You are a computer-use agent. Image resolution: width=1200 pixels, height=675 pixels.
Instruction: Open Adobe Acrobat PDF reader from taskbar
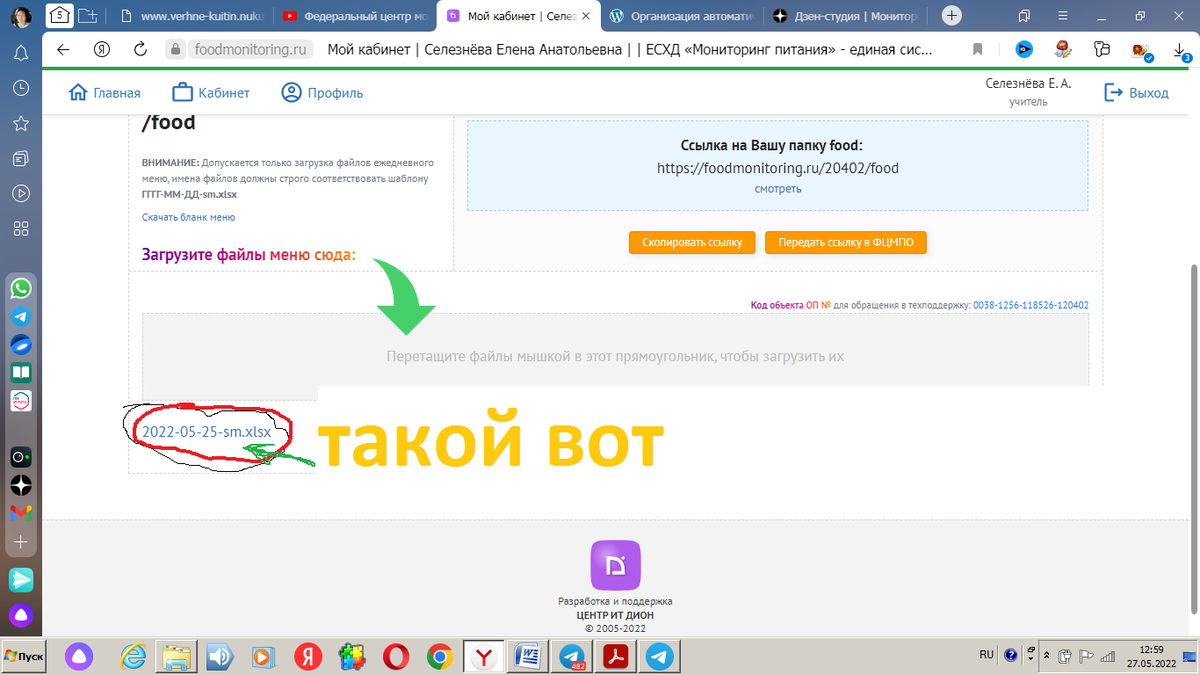point(615,656)
